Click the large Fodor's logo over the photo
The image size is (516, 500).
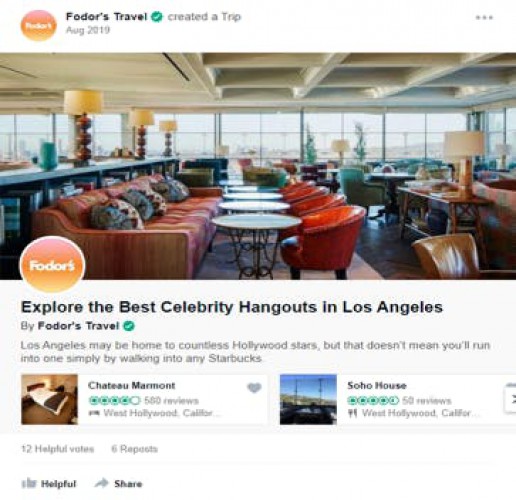52,264
